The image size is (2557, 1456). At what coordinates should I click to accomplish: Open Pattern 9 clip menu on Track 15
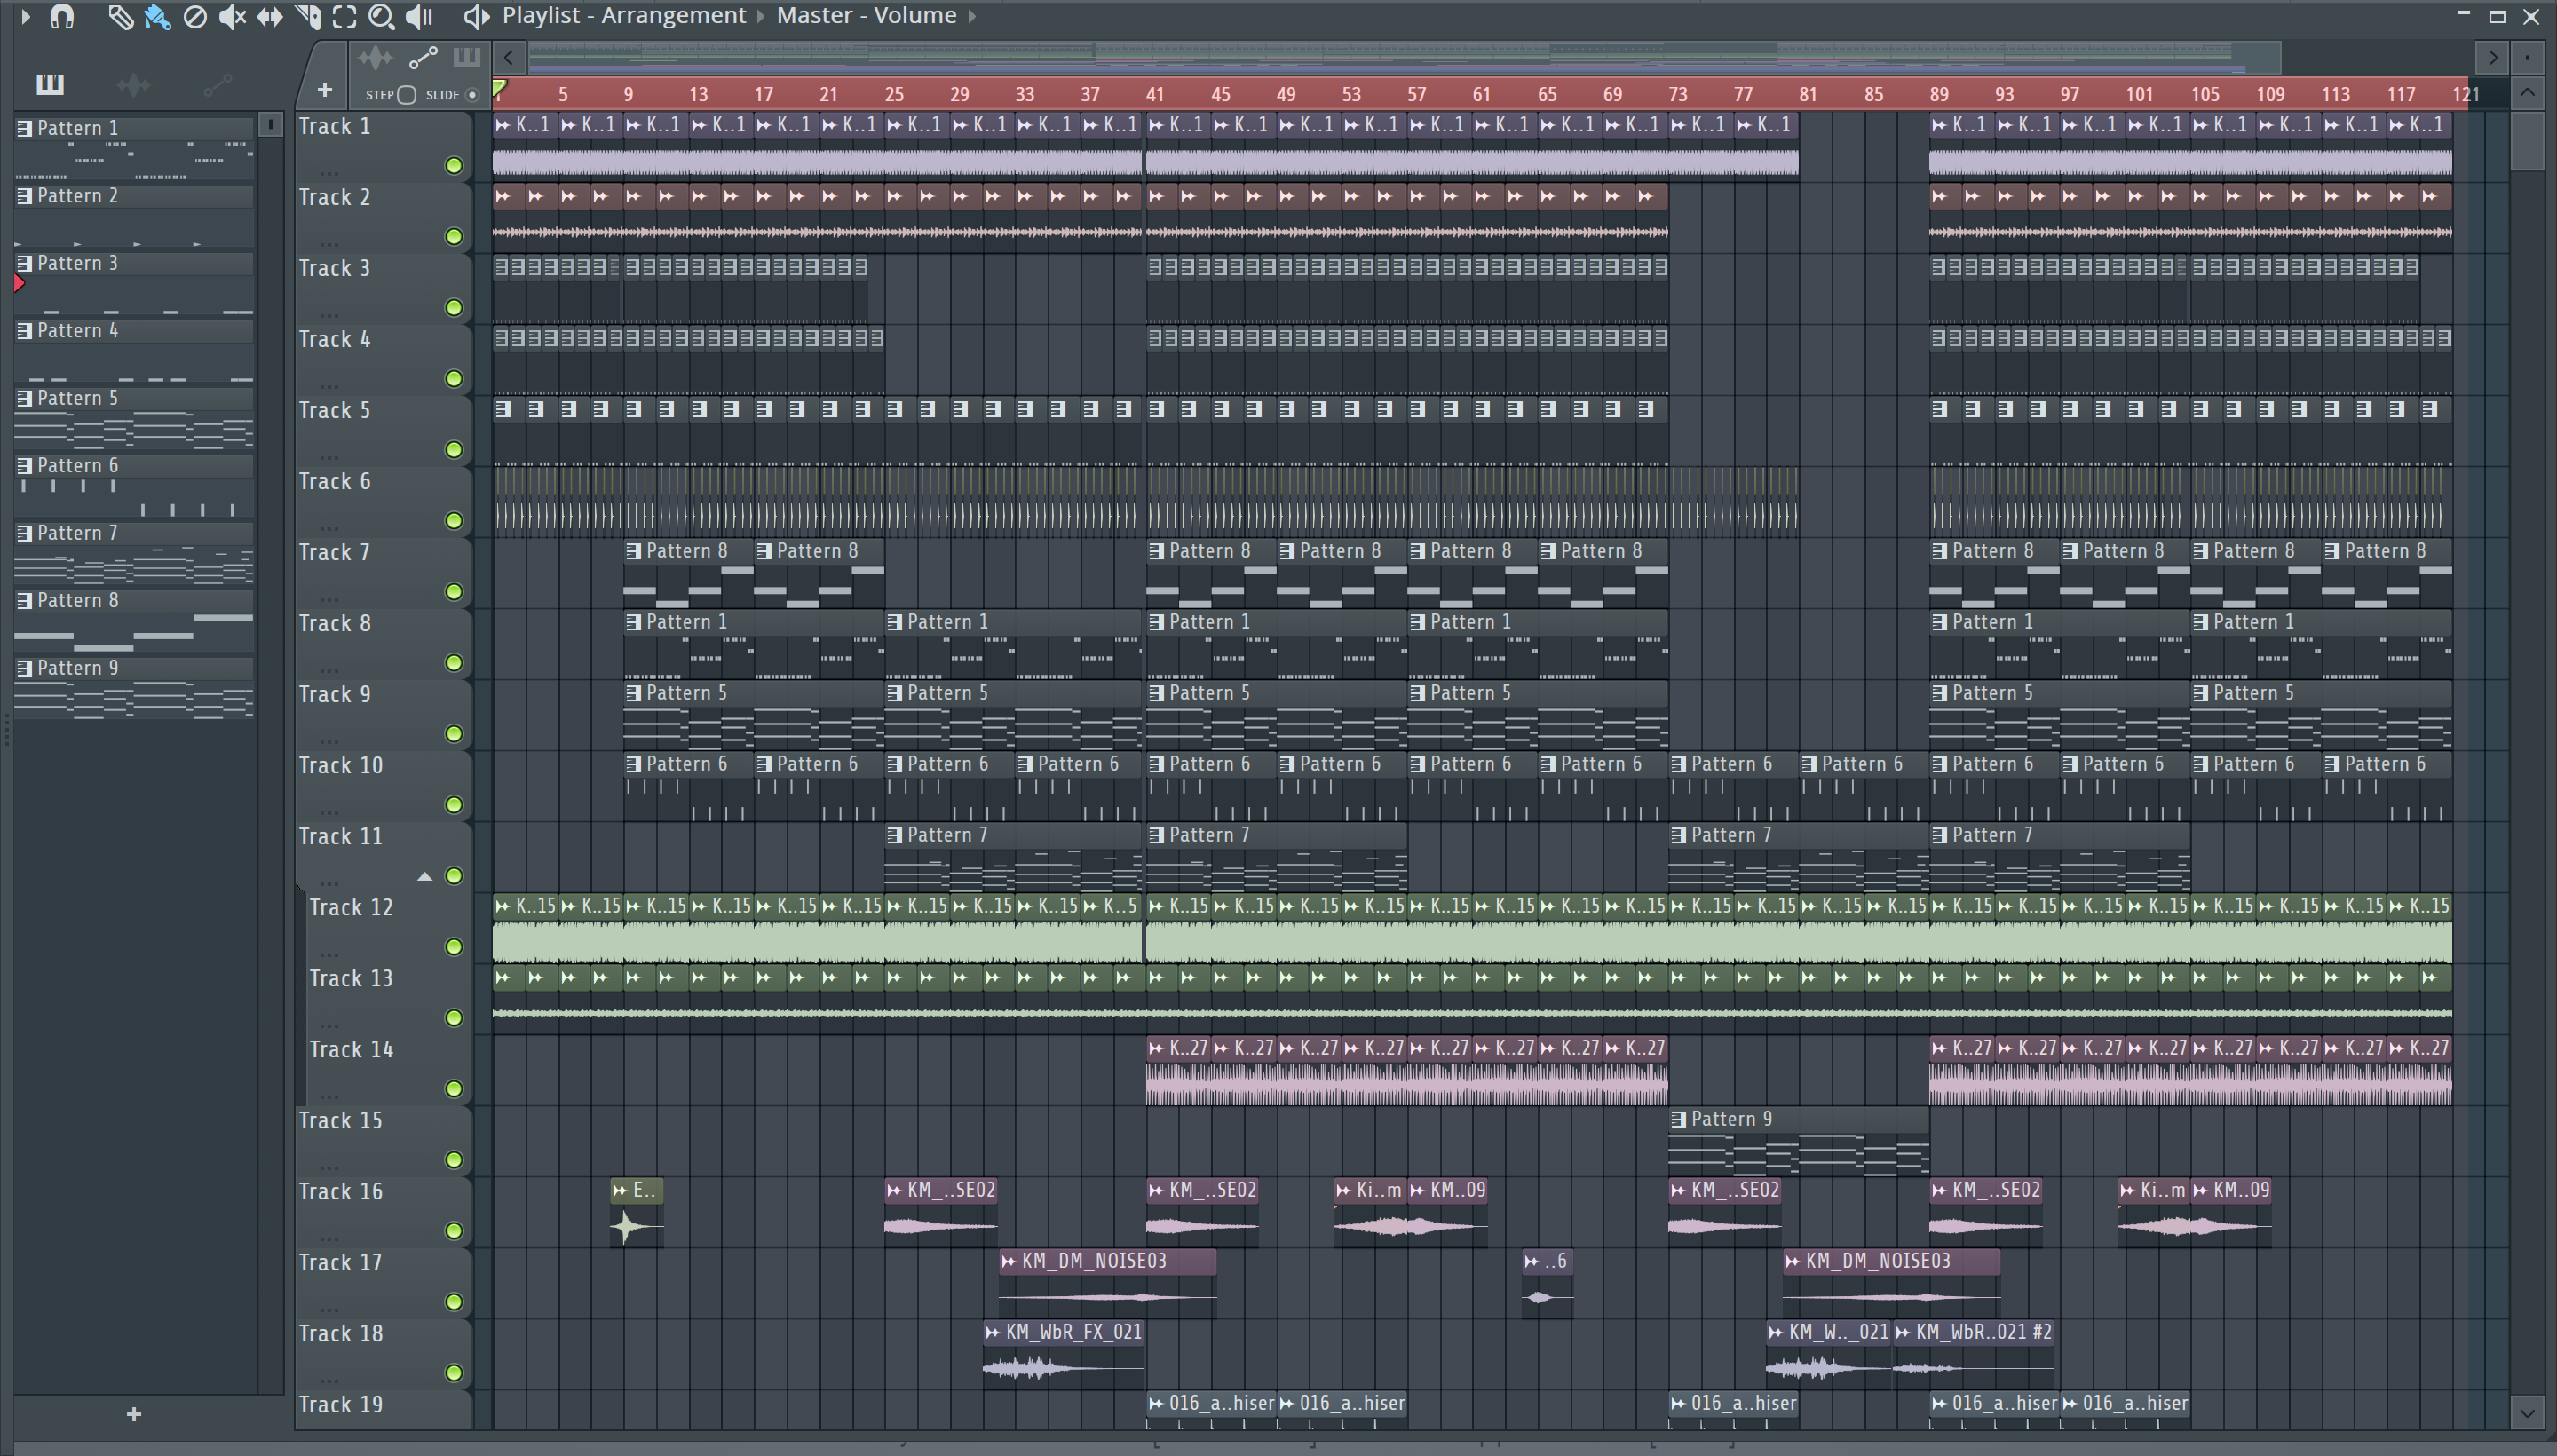point(1679,1119)
